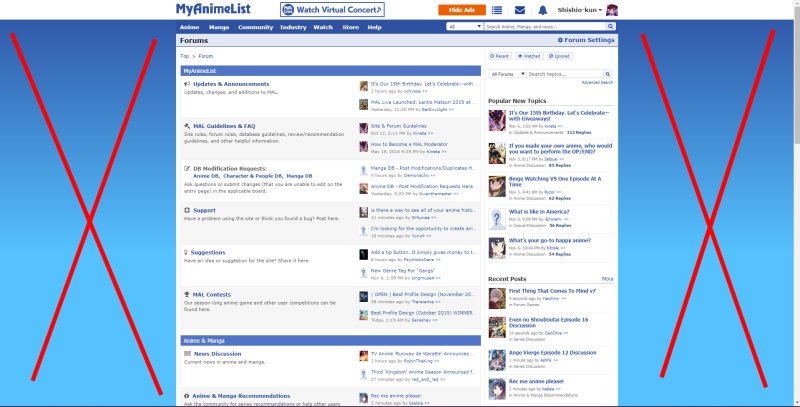Open the Shishio-kun account dropdown
Image resolution: width=800 pixels, height=407 pixels.
580,10
